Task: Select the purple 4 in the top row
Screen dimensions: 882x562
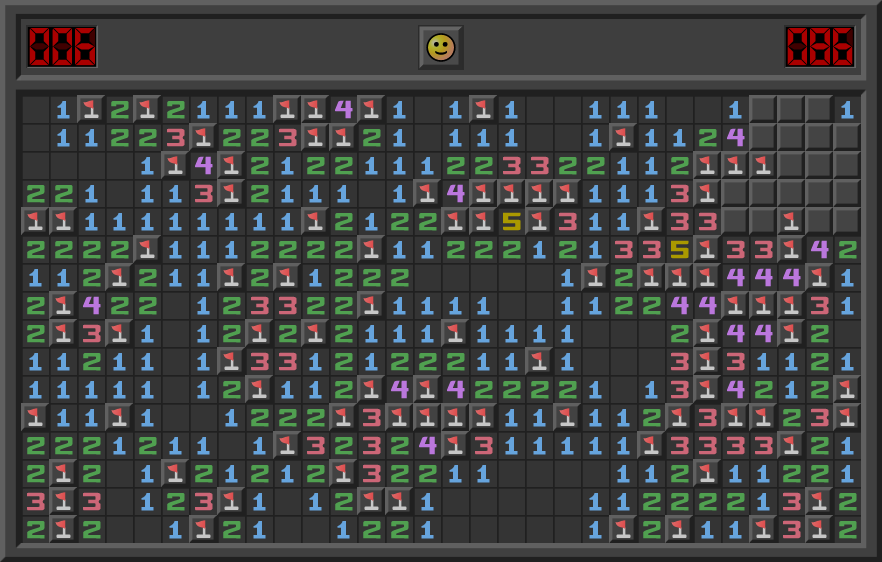Action: coord(344,109)
